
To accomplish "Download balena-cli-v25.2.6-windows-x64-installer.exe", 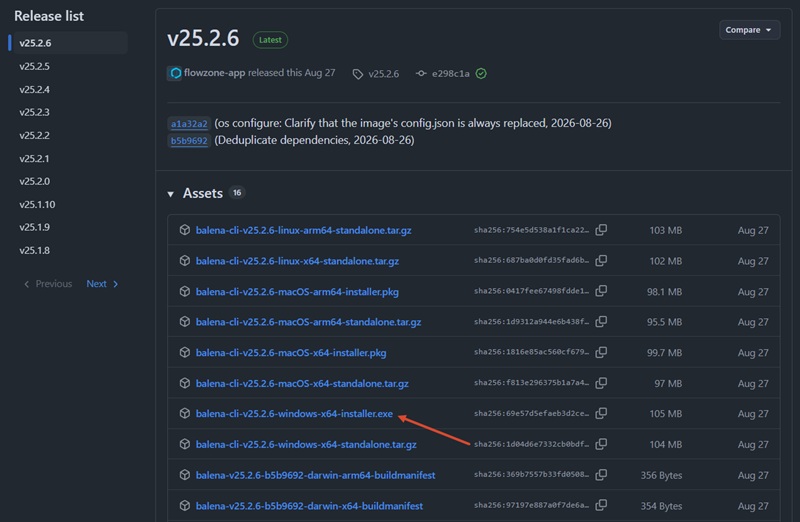I will coord(294,413).
